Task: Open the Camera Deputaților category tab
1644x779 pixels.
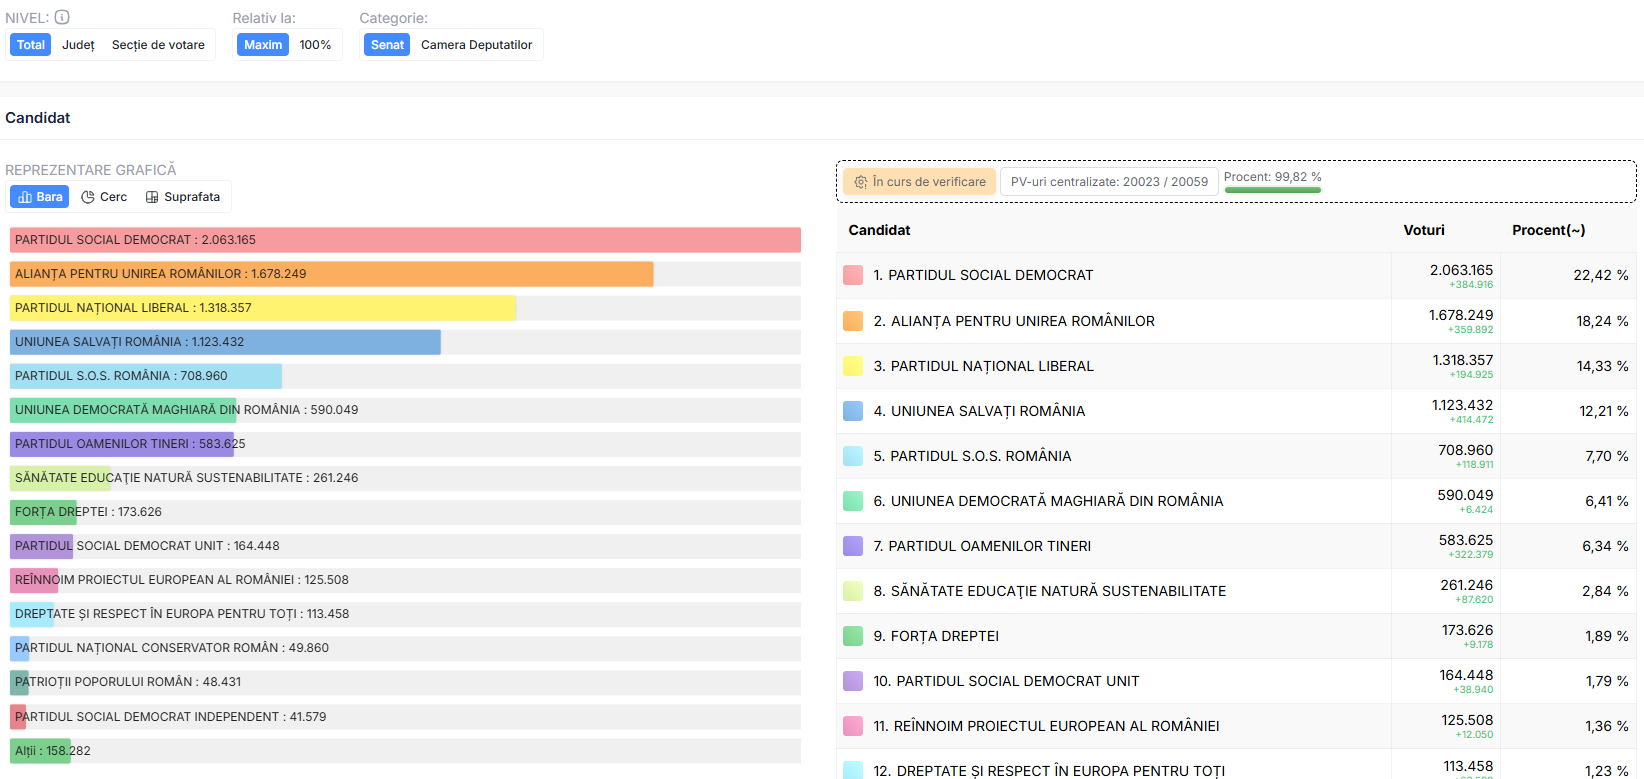Action: tap(476, 45)
